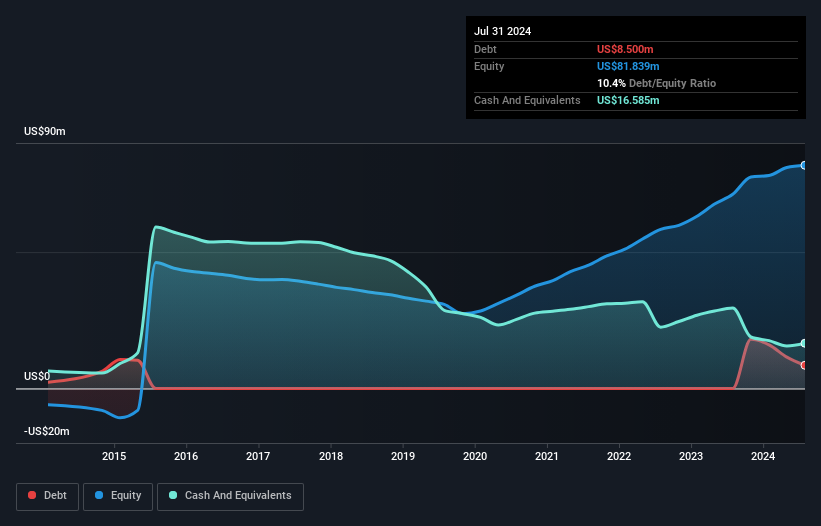
Task: Click the 2023 x-axis label
Action: click(x=691, y=456)
